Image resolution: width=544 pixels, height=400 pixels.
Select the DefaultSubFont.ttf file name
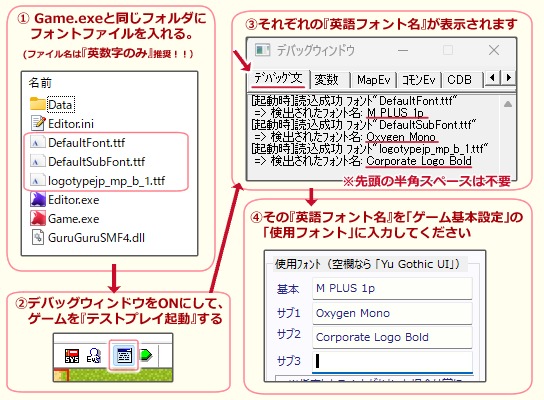click(96, 162)
